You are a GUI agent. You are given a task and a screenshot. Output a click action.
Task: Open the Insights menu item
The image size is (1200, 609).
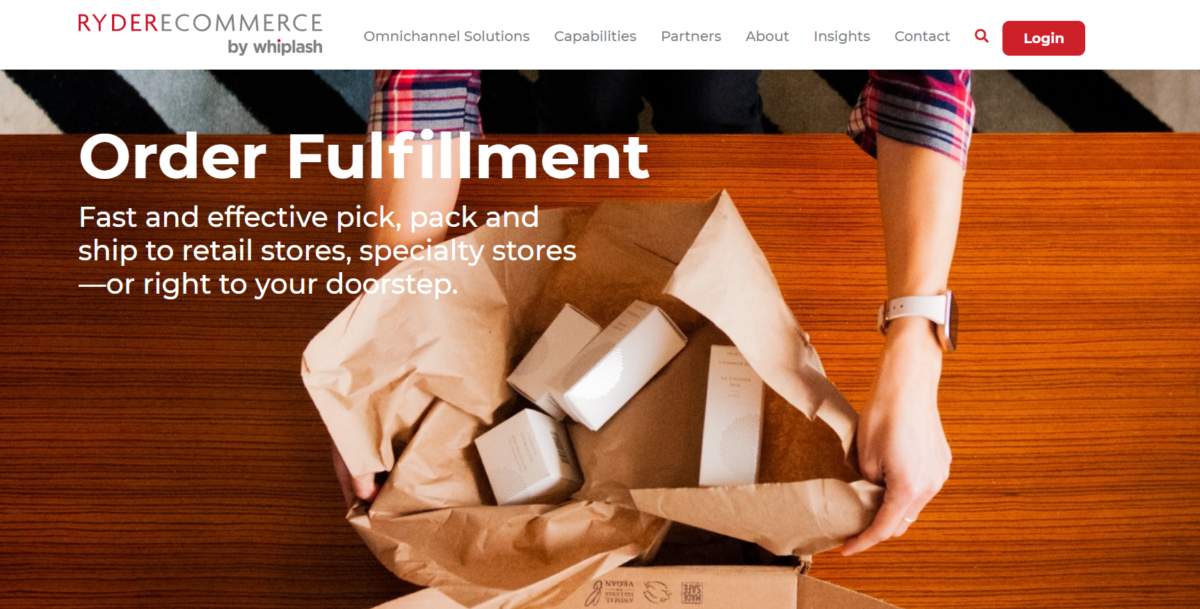[x=841, y=36]
